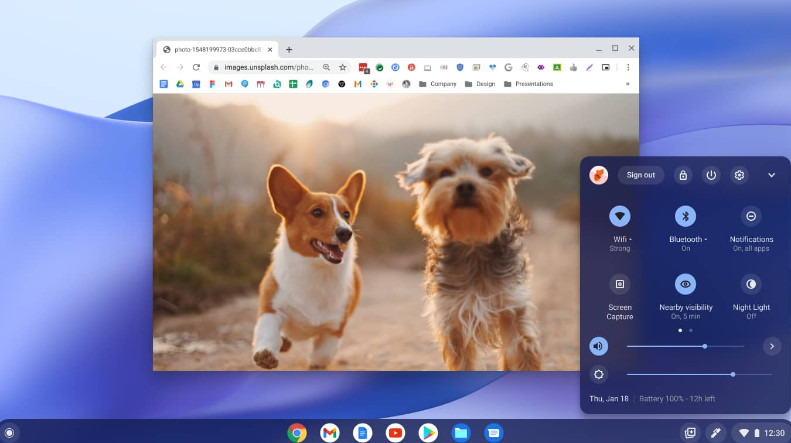
Task: Click the brightness slider
Action: pos(699,374)
